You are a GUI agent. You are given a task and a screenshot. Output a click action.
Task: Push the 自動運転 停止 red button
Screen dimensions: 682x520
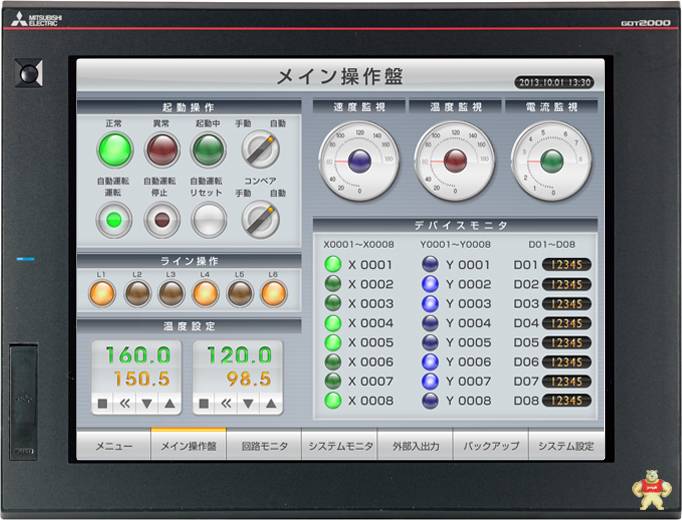(162, 220)
